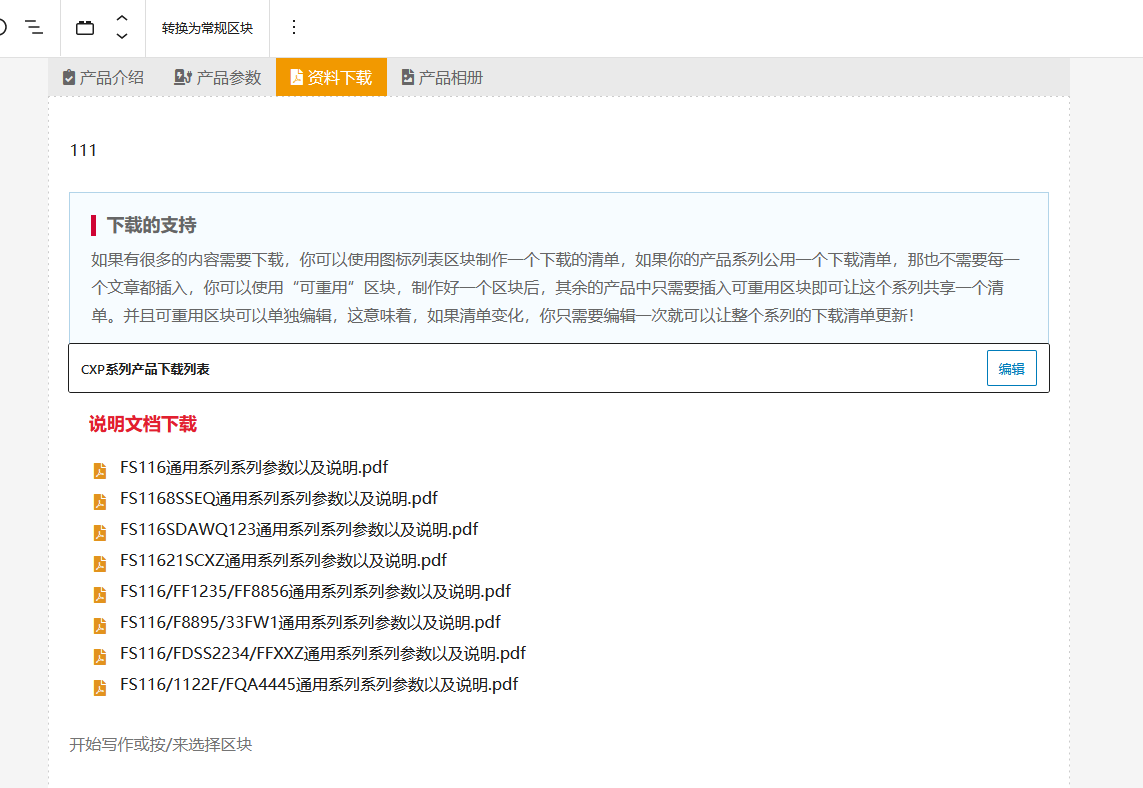
Task: Open the block options menu via three dots
Action: coord(293,28)
